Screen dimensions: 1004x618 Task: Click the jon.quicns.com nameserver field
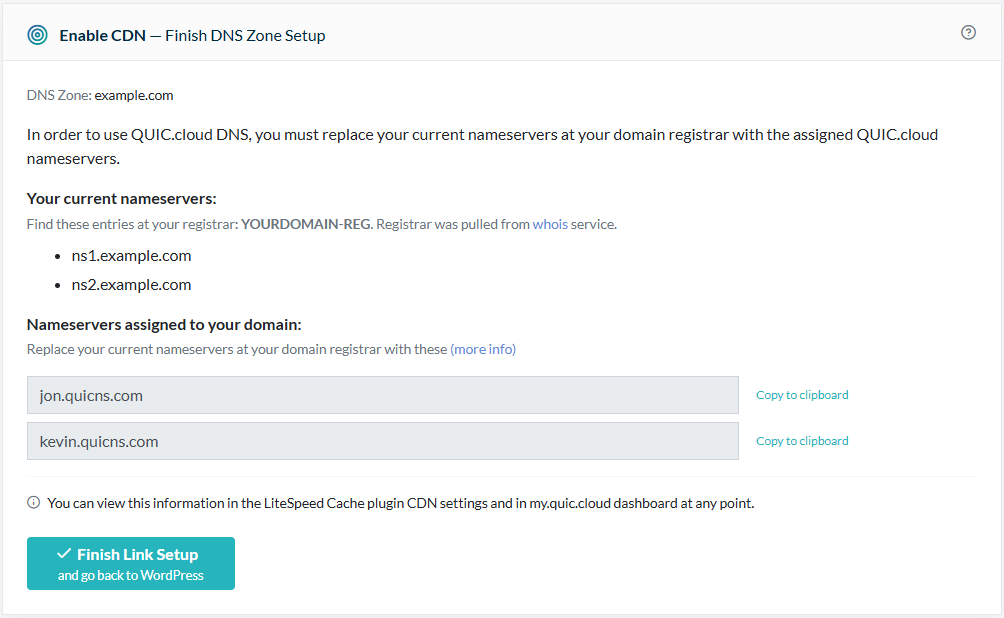382,395
